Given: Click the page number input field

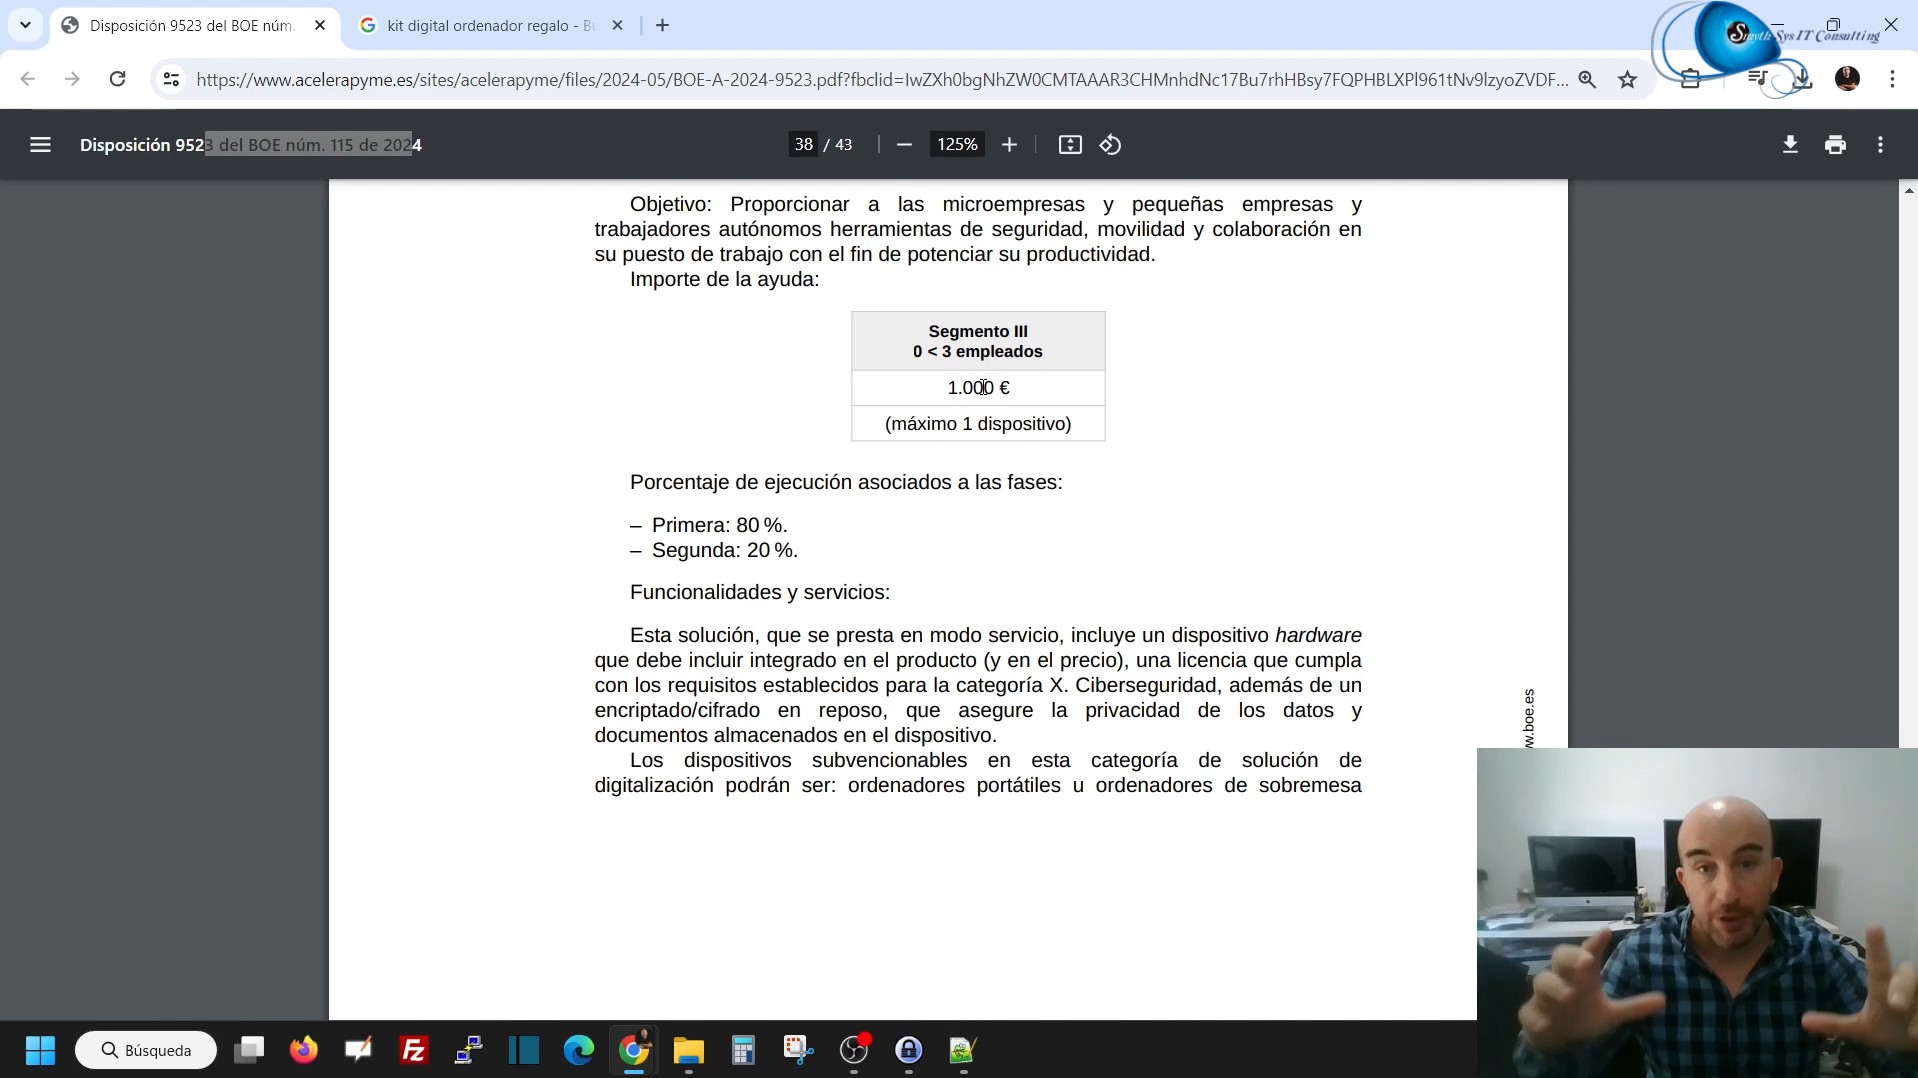Looking at the screenshot, I should (803, 145).
